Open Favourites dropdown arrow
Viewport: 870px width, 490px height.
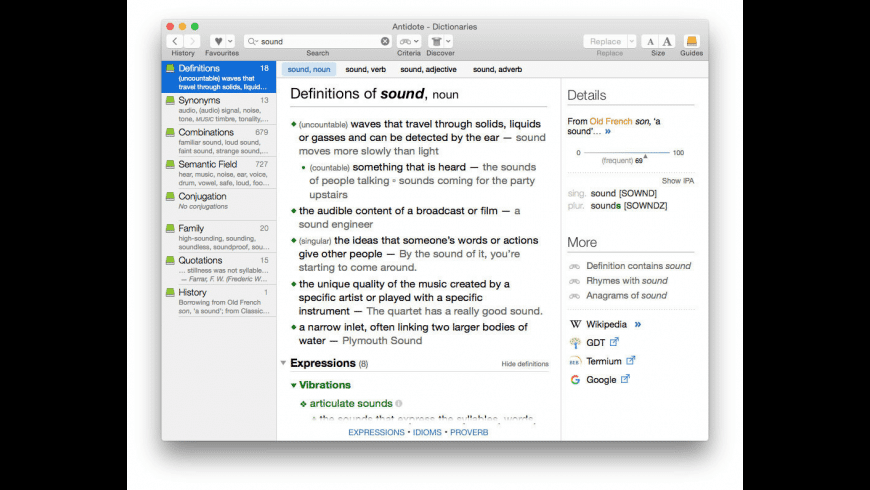point(230,41)
